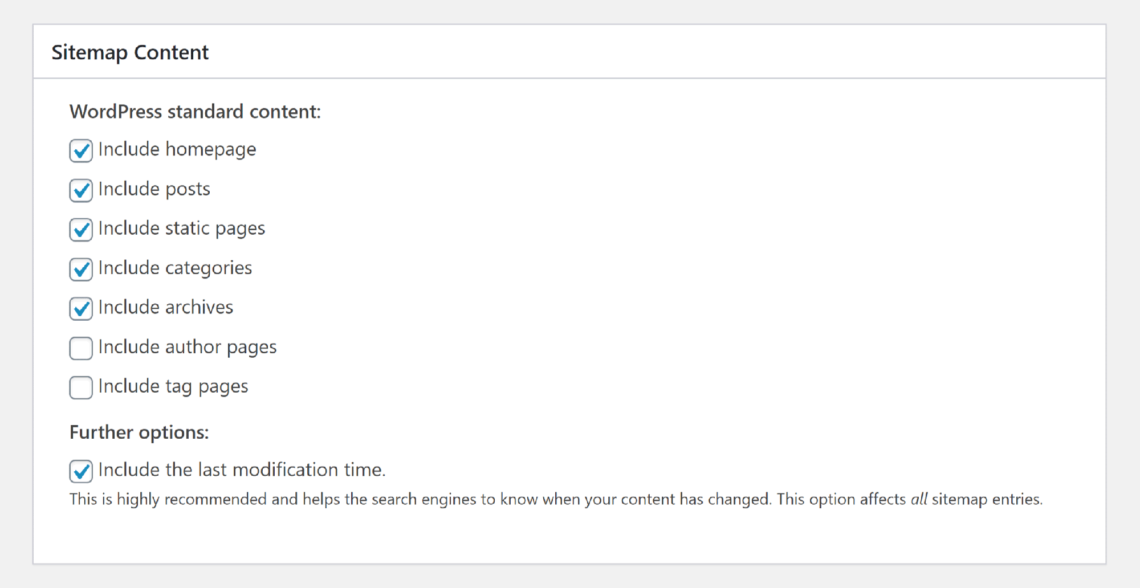The image size is (1140, 588).
Task: Click the 'Include categories' label text
Action: pos(175,267)
